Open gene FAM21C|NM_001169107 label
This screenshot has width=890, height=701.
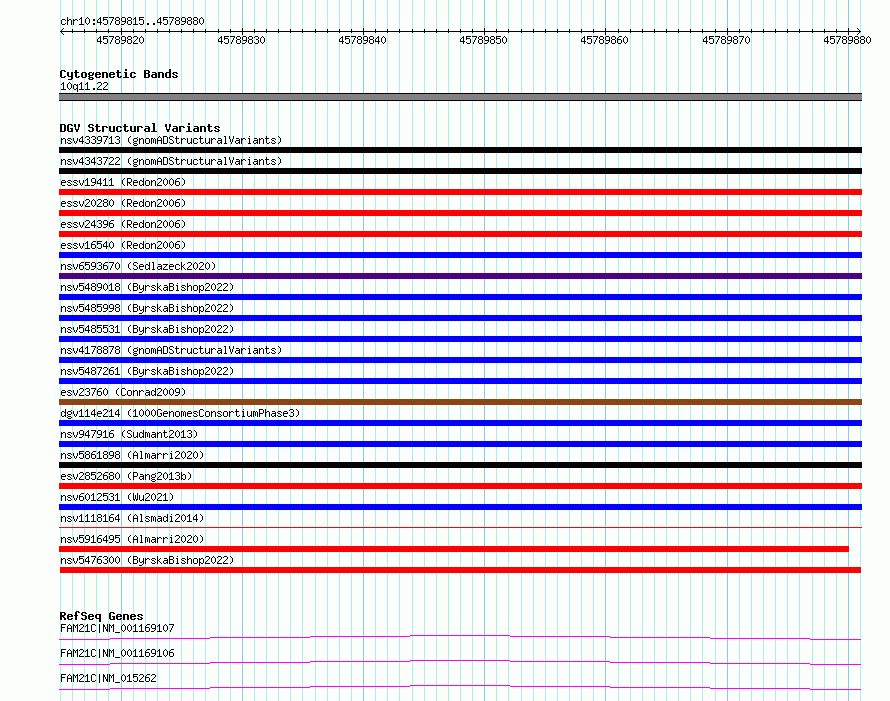[x=117, y=628]
